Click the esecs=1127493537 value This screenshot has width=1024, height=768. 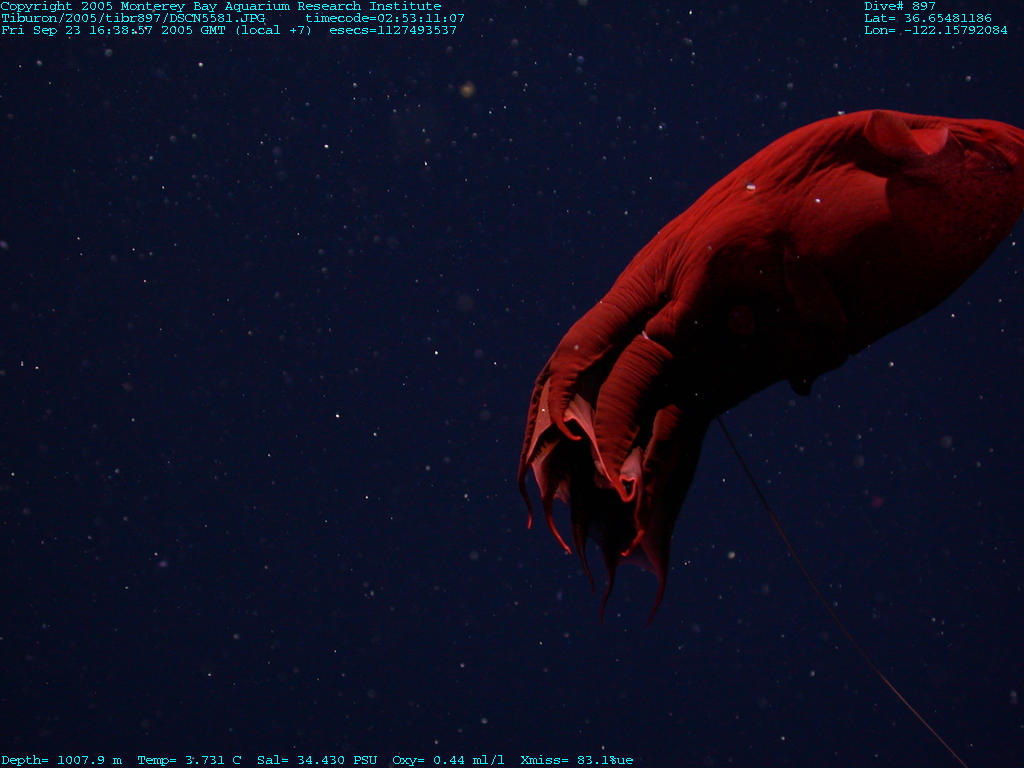(x=393, y=30)
